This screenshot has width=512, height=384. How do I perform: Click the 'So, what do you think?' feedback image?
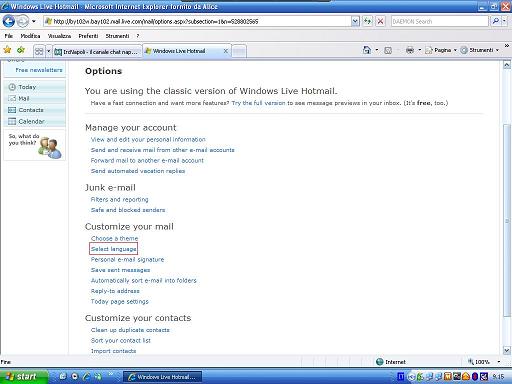tap(35, 145)
